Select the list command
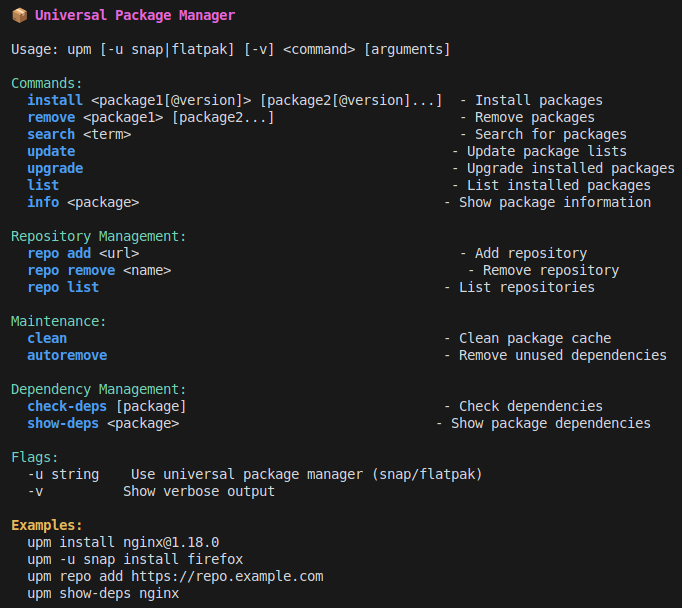 coord(43,185)
